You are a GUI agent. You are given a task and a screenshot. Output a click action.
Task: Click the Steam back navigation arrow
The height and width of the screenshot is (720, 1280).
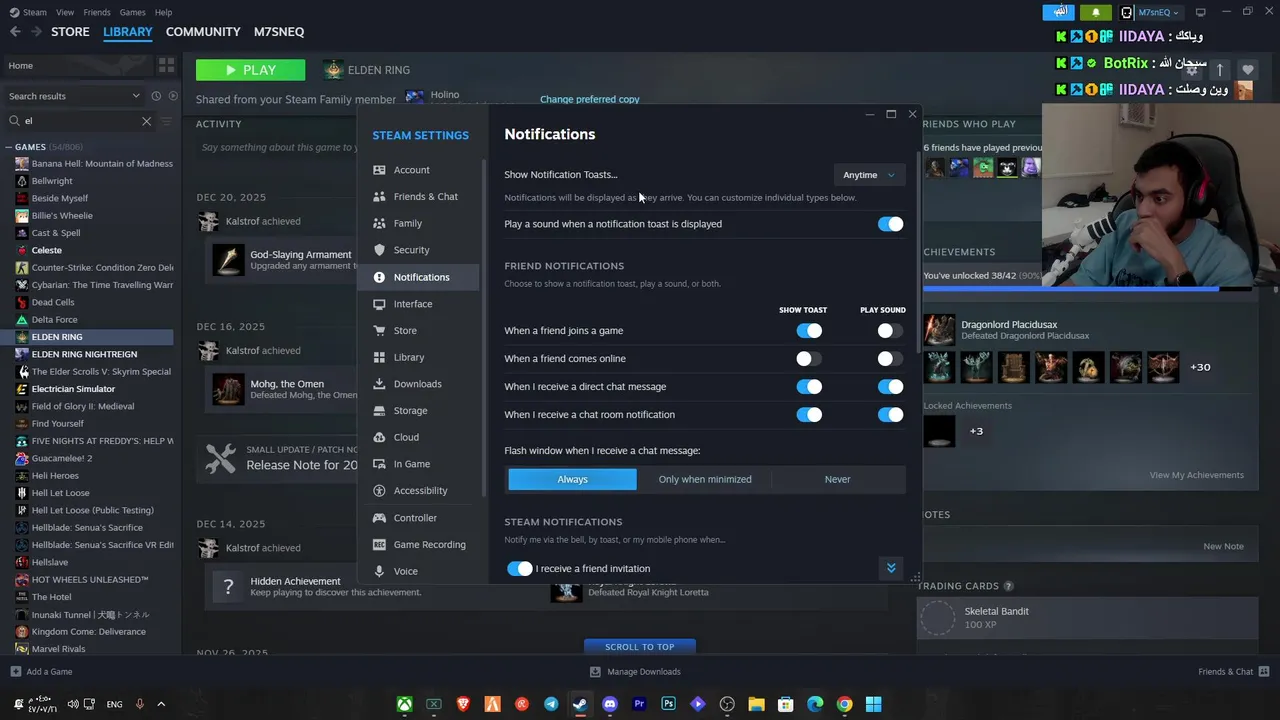pos(15,32)
